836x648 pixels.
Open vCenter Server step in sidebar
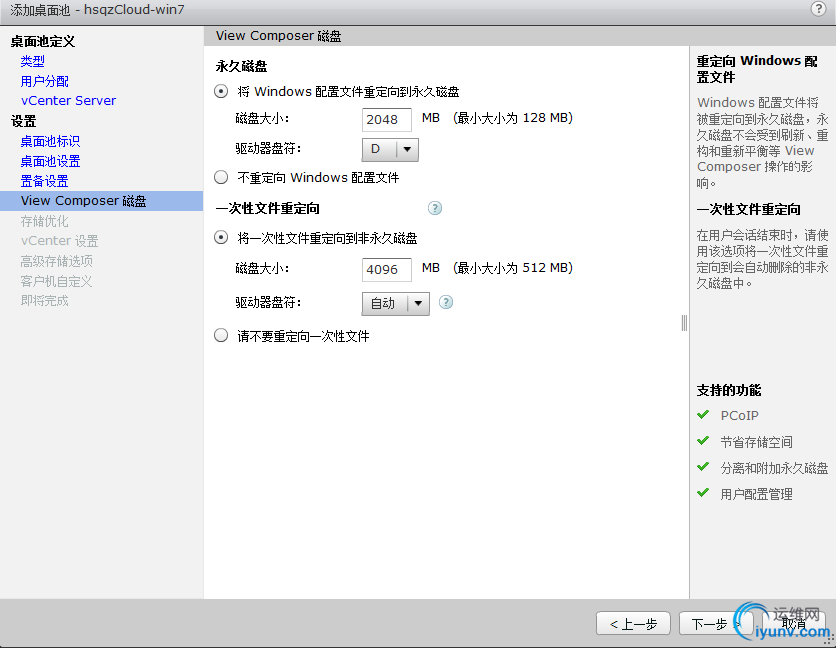[68, 101]
